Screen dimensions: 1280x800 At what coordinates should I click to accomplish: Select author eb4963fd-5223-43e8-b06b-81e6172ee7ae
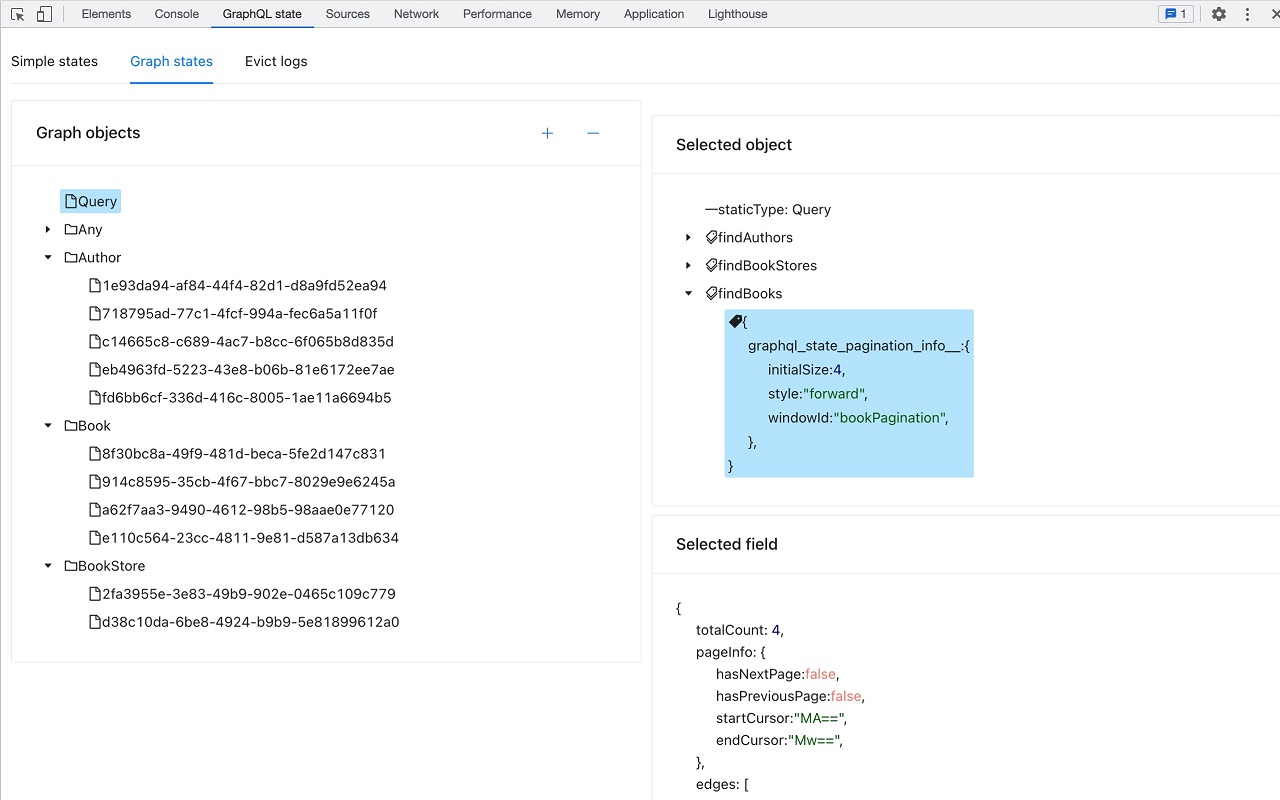[x=248, y=370]
